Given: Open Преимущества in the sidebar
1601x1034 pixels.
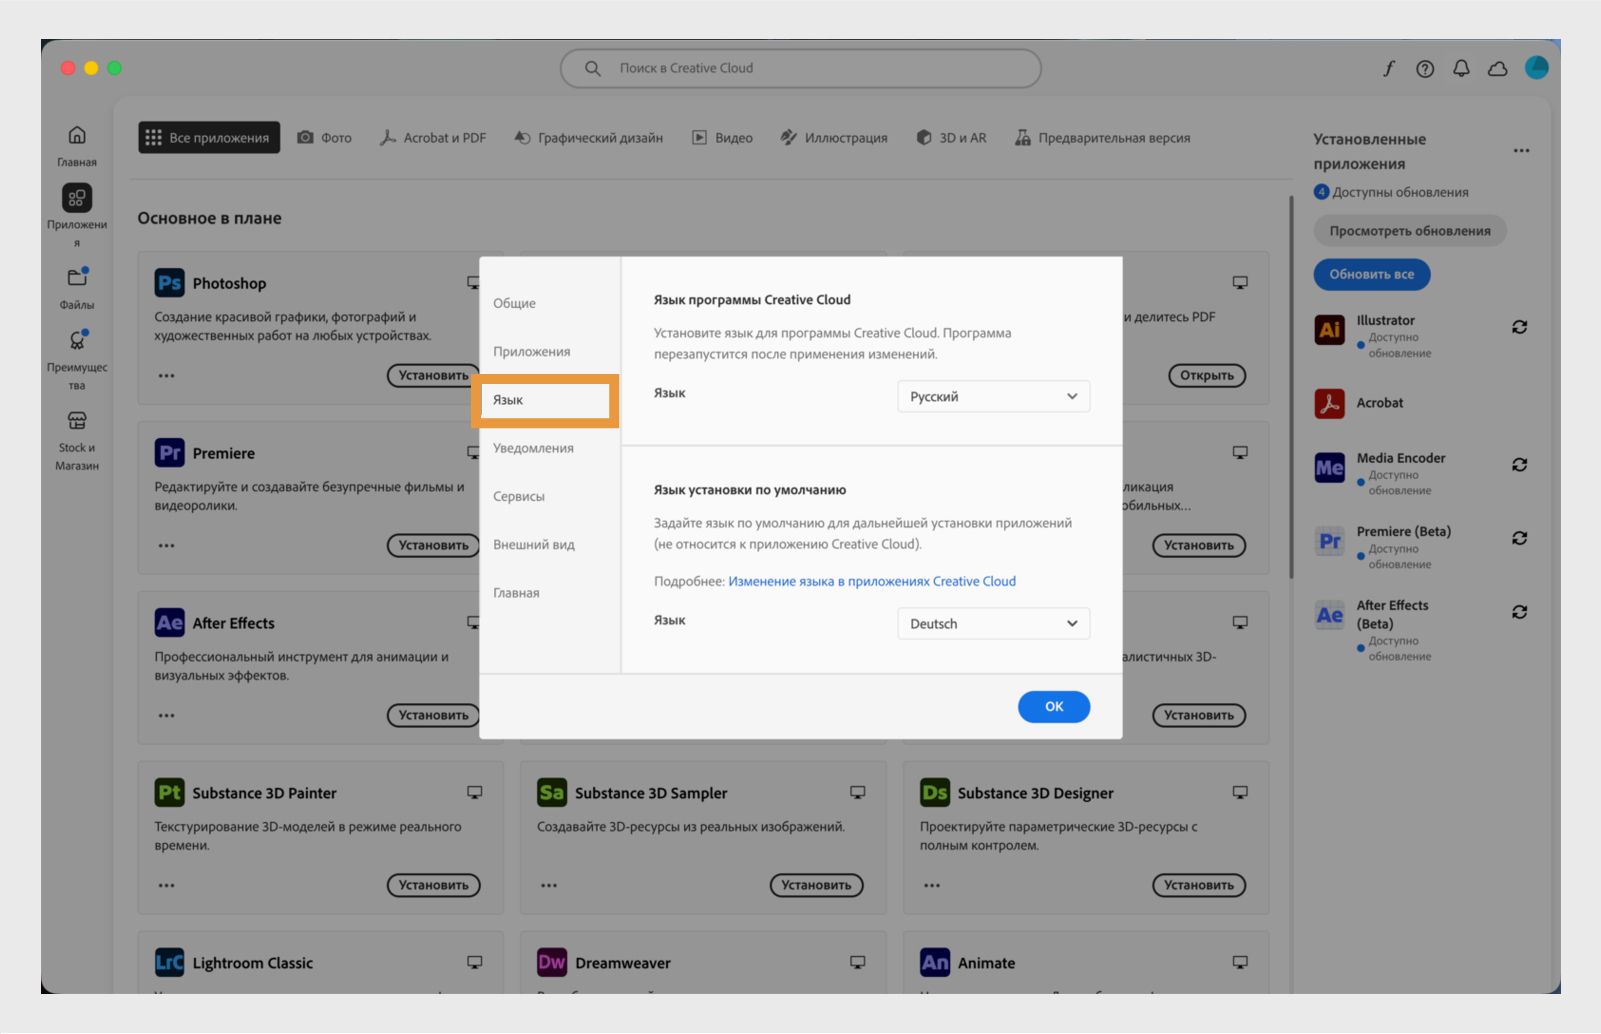Looking at the screenshot, I should [x=77, y=359].
